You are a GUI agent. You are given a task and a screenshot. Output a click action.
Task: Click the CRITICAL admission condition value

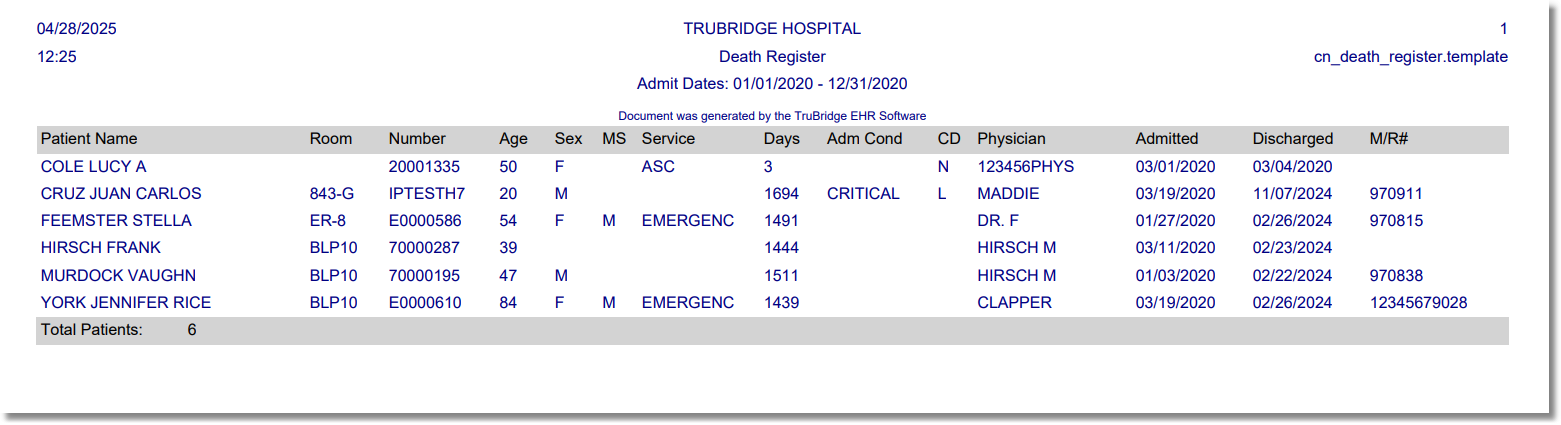click(x=863, y=194)
